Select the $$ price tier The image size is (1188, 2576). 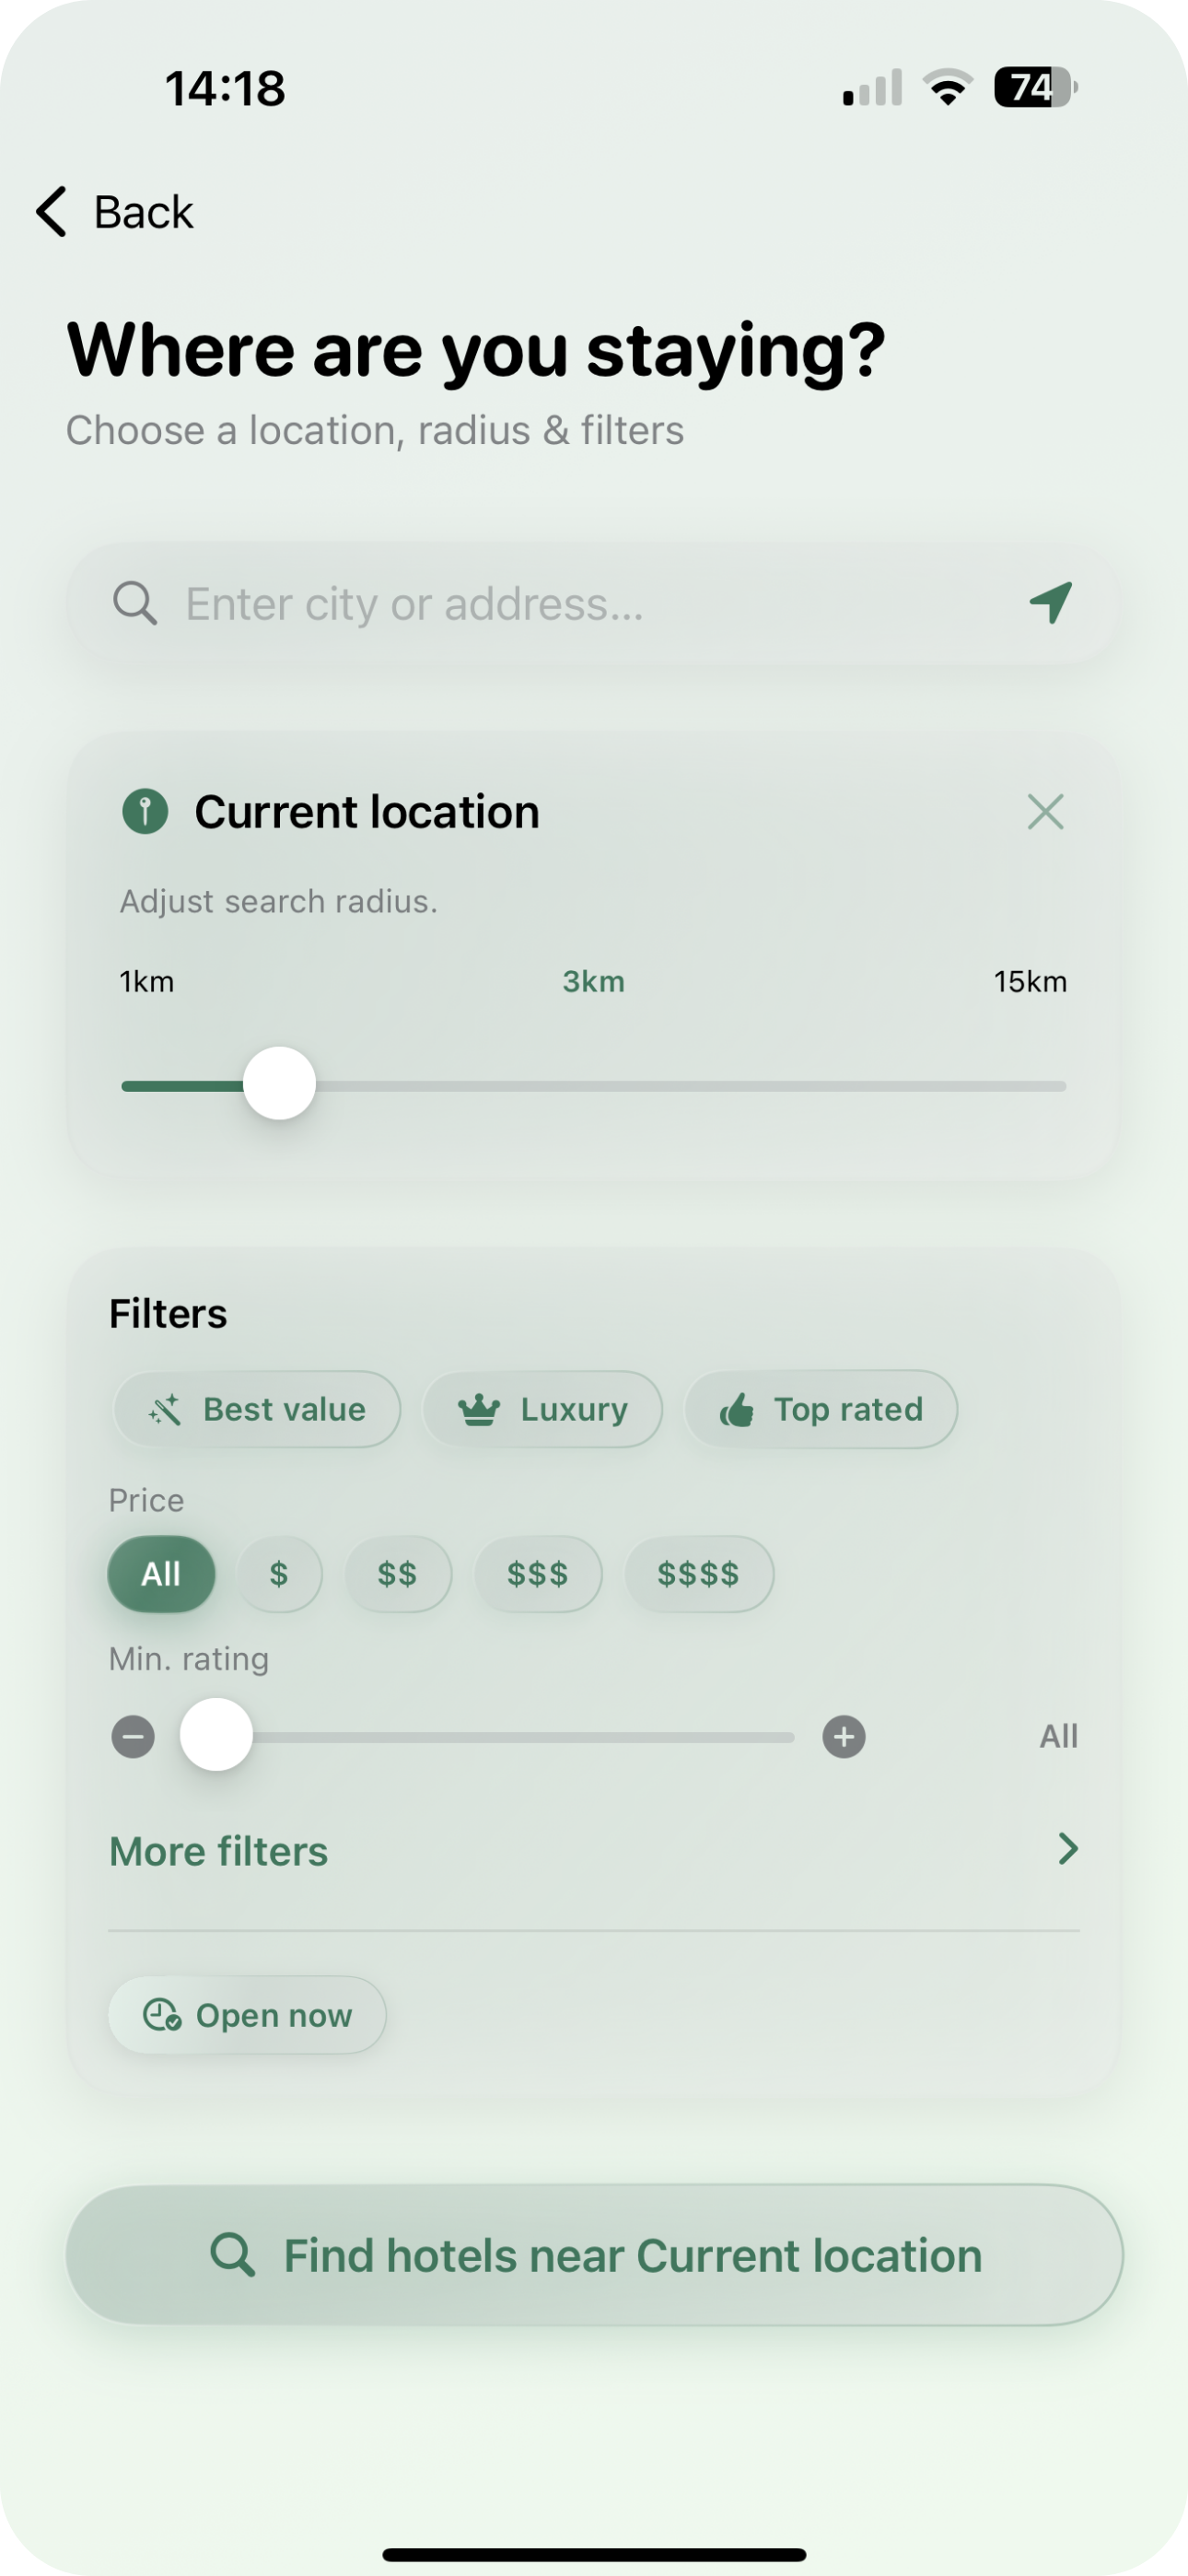coord(397,1574)
